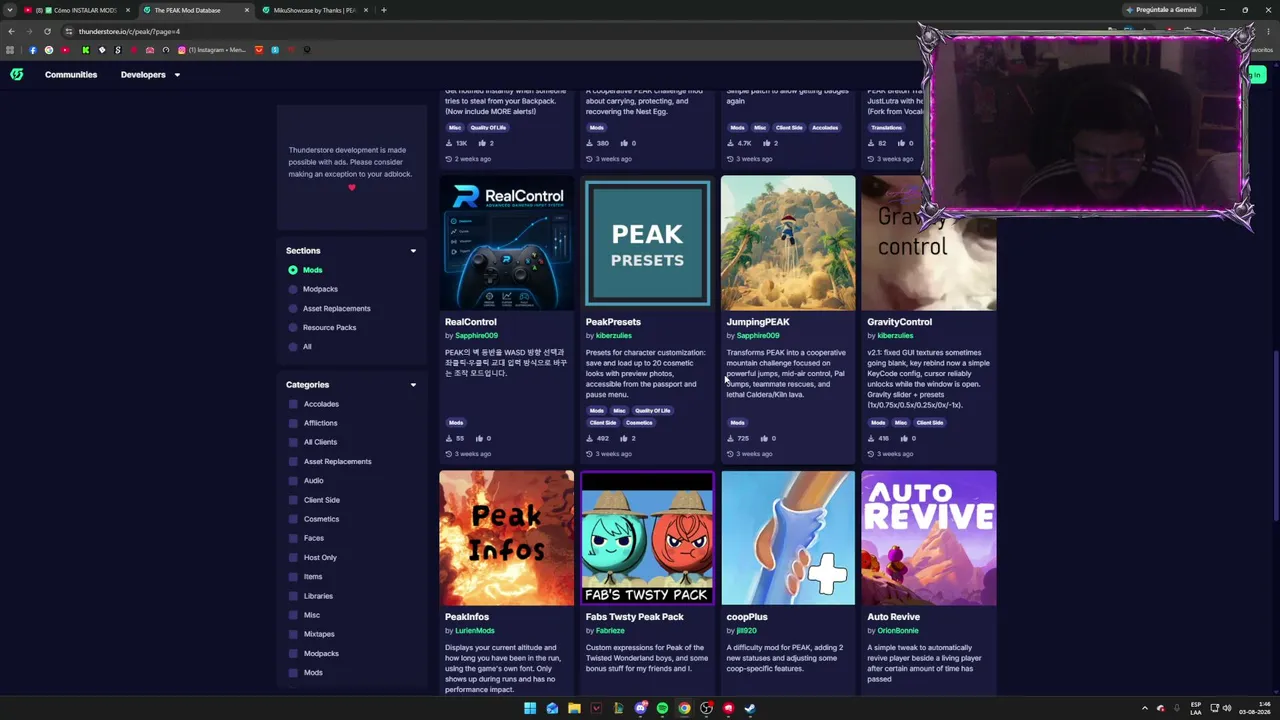Open the Facebook bookmark icon
The width and height of the screenshot is (1280, 720).
pos(33,50)
